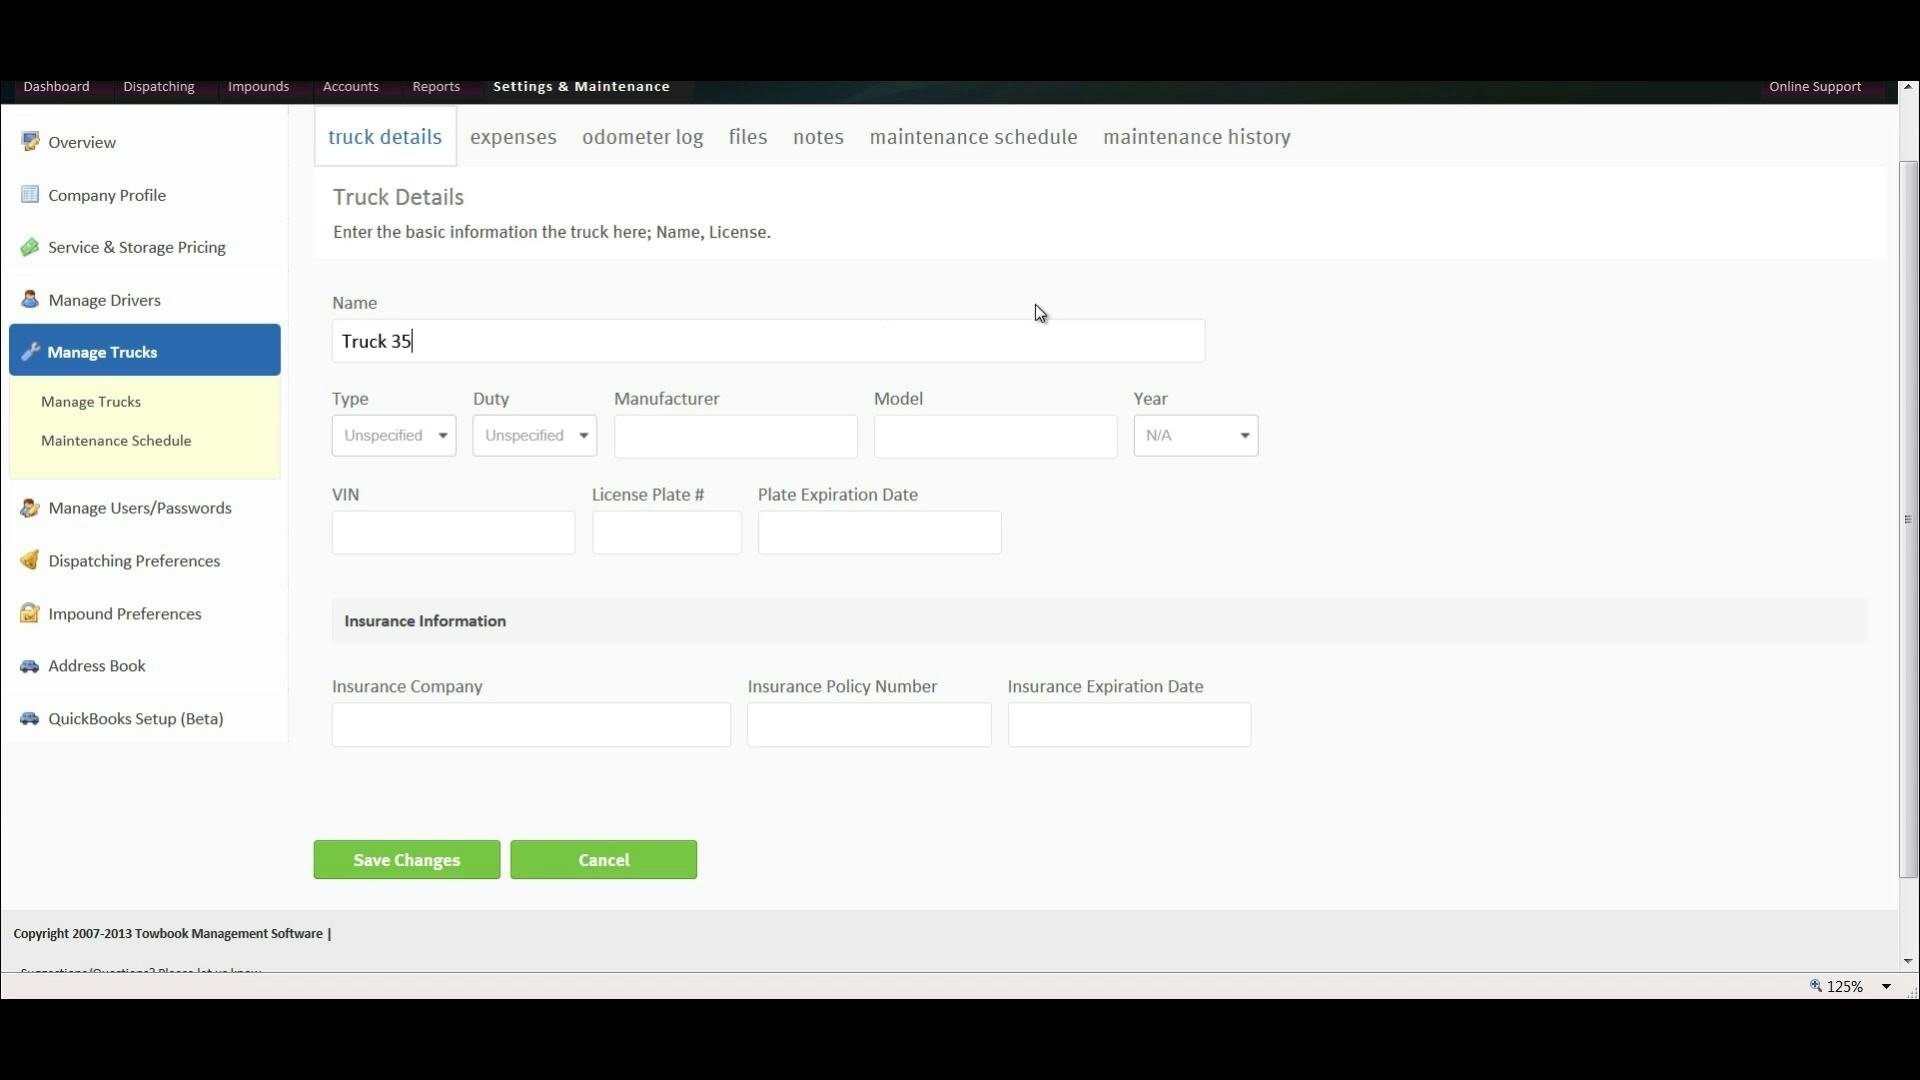
Task: Click the Online Support link
Action: [x=1815, y=87]
